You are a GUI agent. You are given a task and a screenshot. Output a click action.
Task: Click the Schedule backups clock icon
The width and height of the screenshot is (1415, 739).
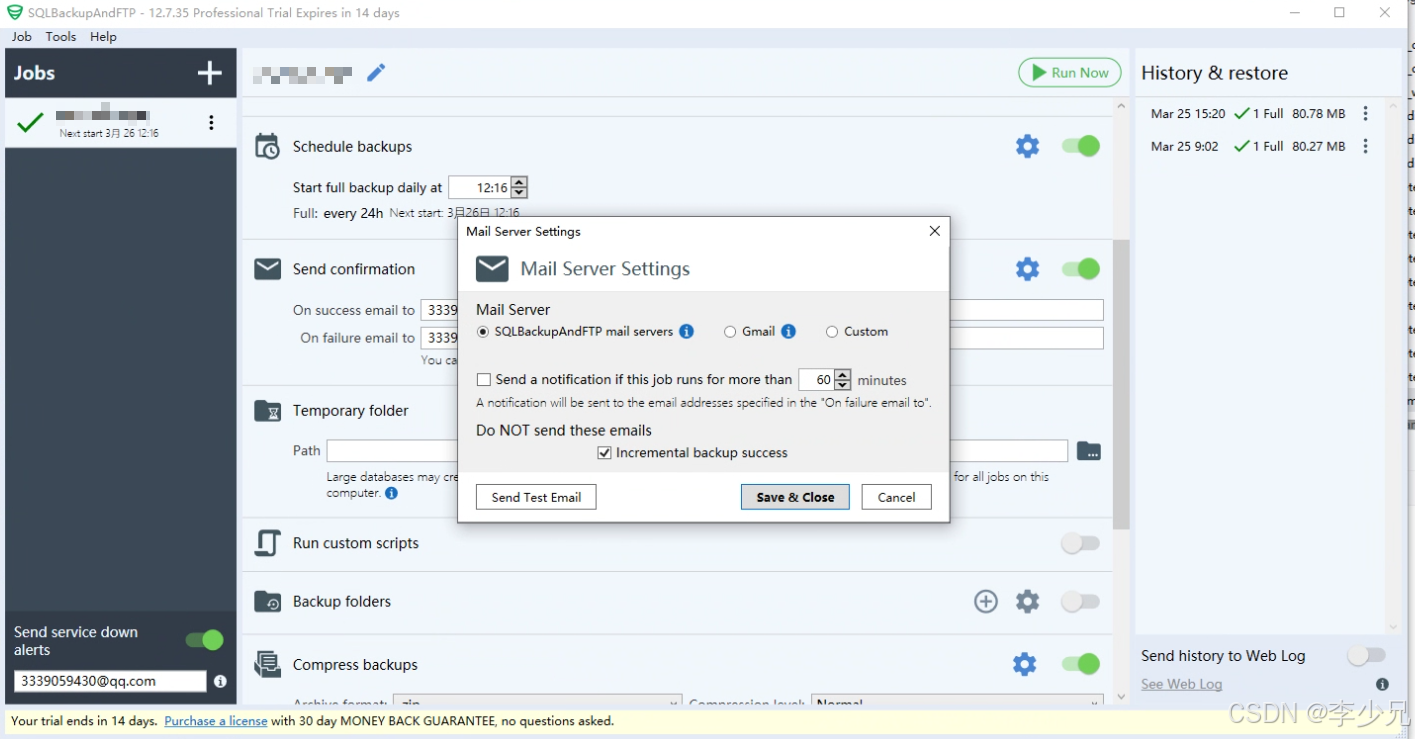pos(267,146)
